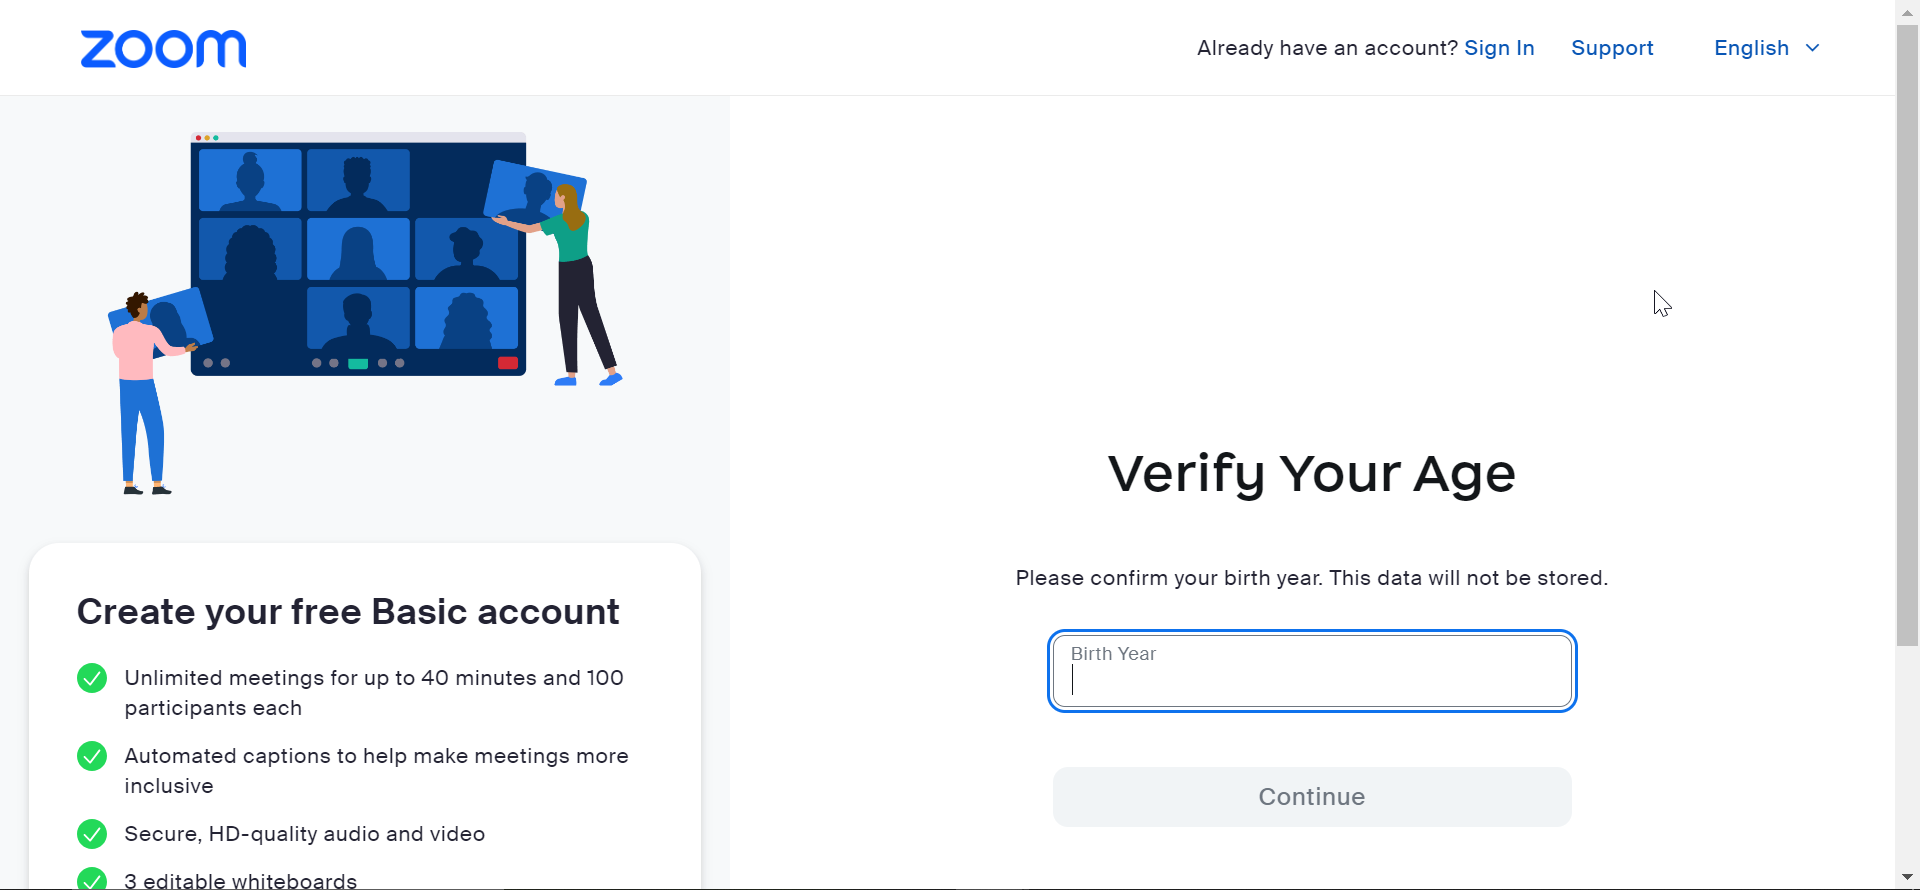Select the Birth Year input field
The image size is (1920, 890).
point(1311,671)
